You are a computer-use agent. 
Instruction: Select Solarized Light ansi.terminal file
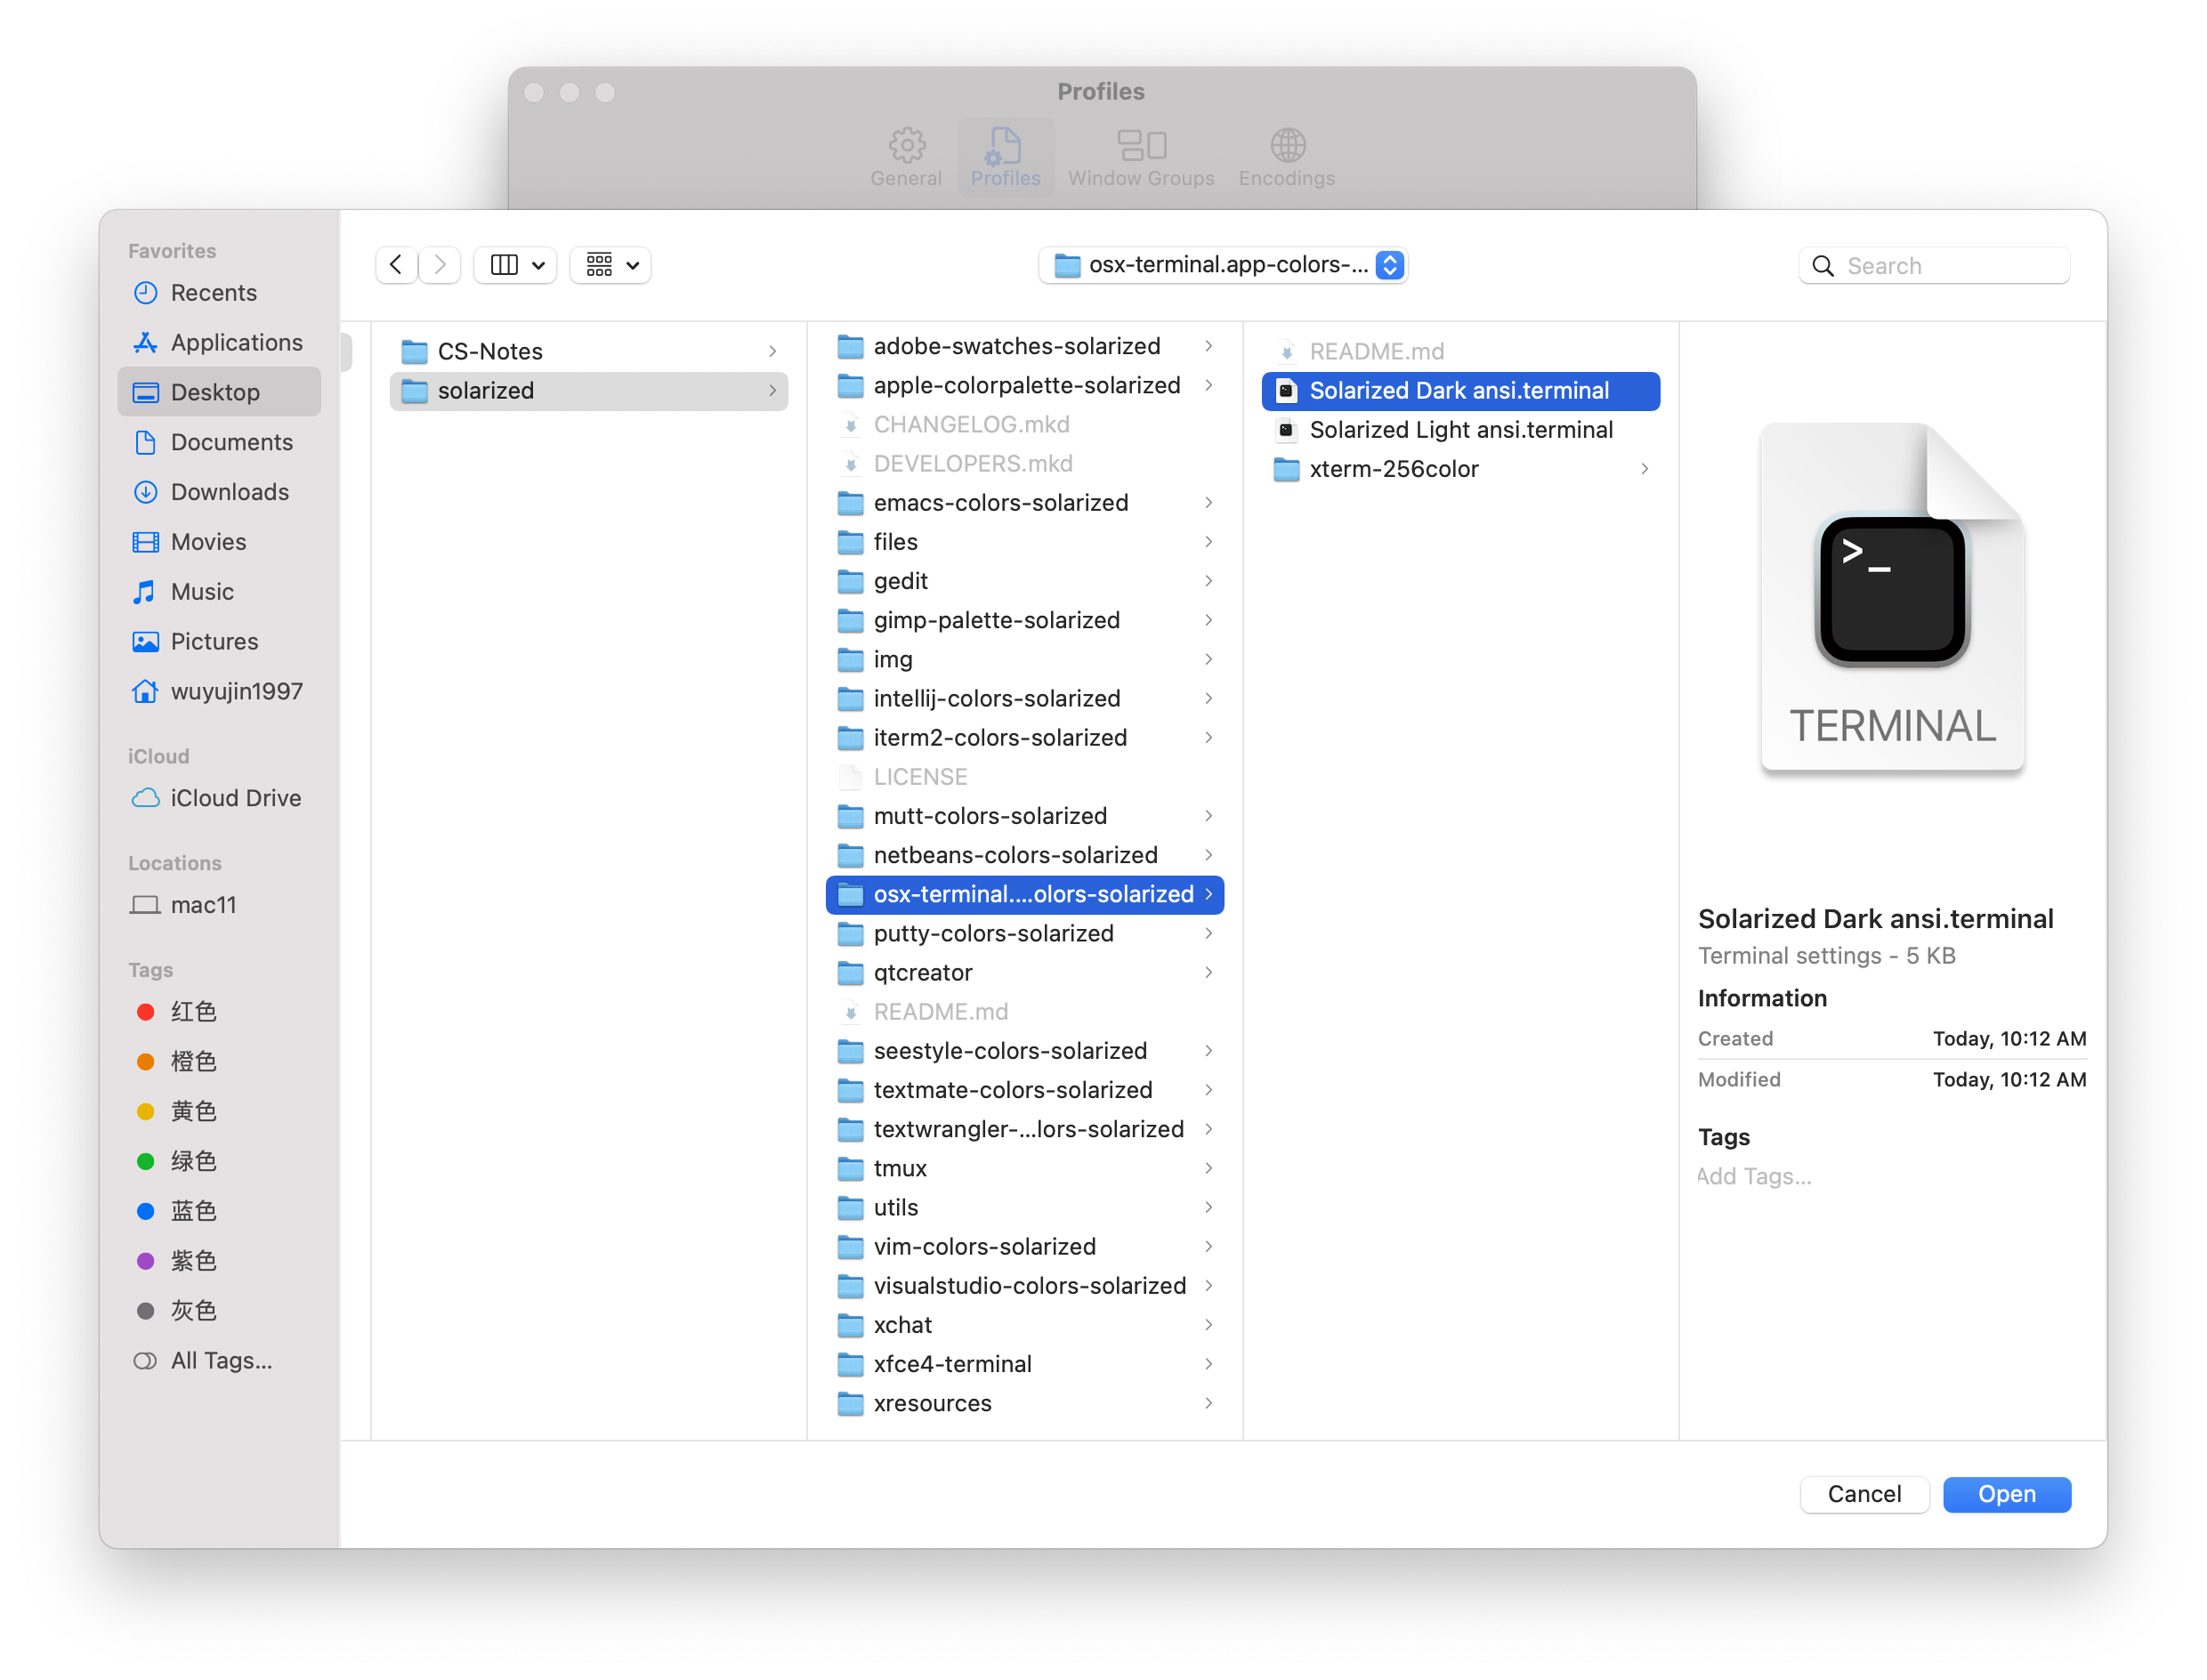click(1460, 430)
